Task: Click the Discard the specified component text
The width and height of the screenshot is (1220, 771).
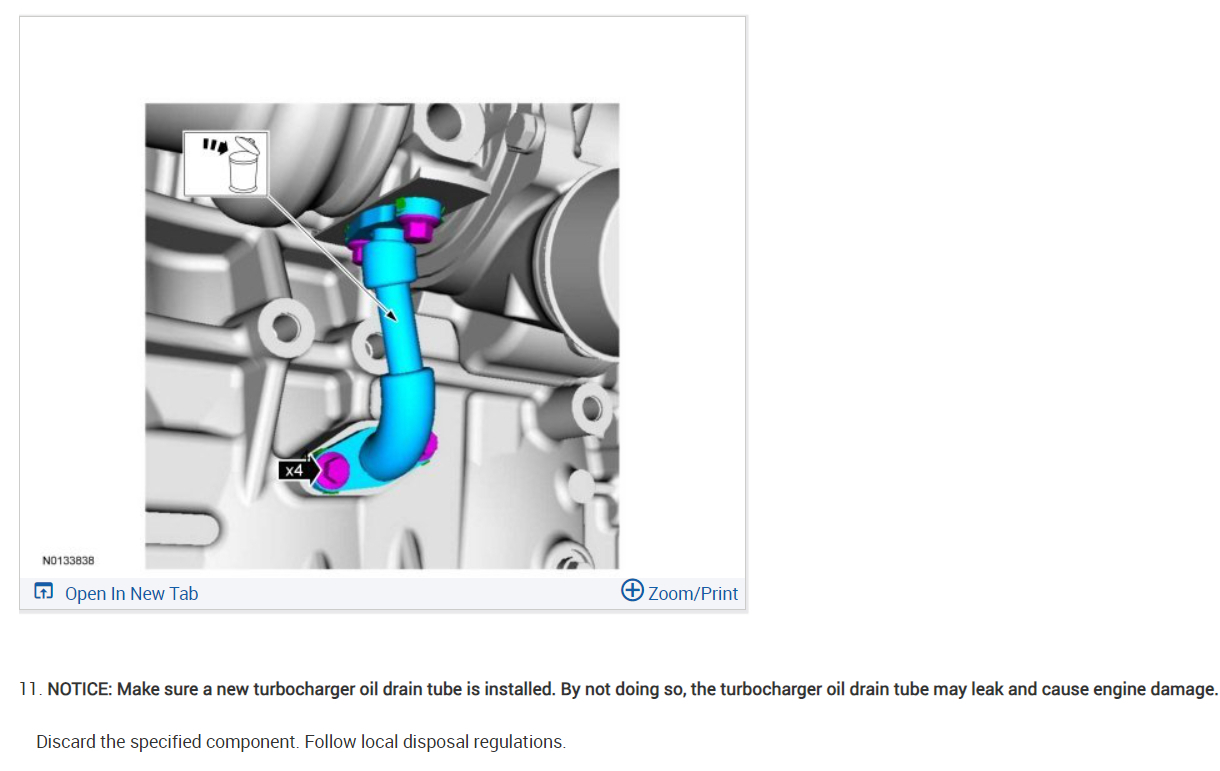Action: pos(168,742)
